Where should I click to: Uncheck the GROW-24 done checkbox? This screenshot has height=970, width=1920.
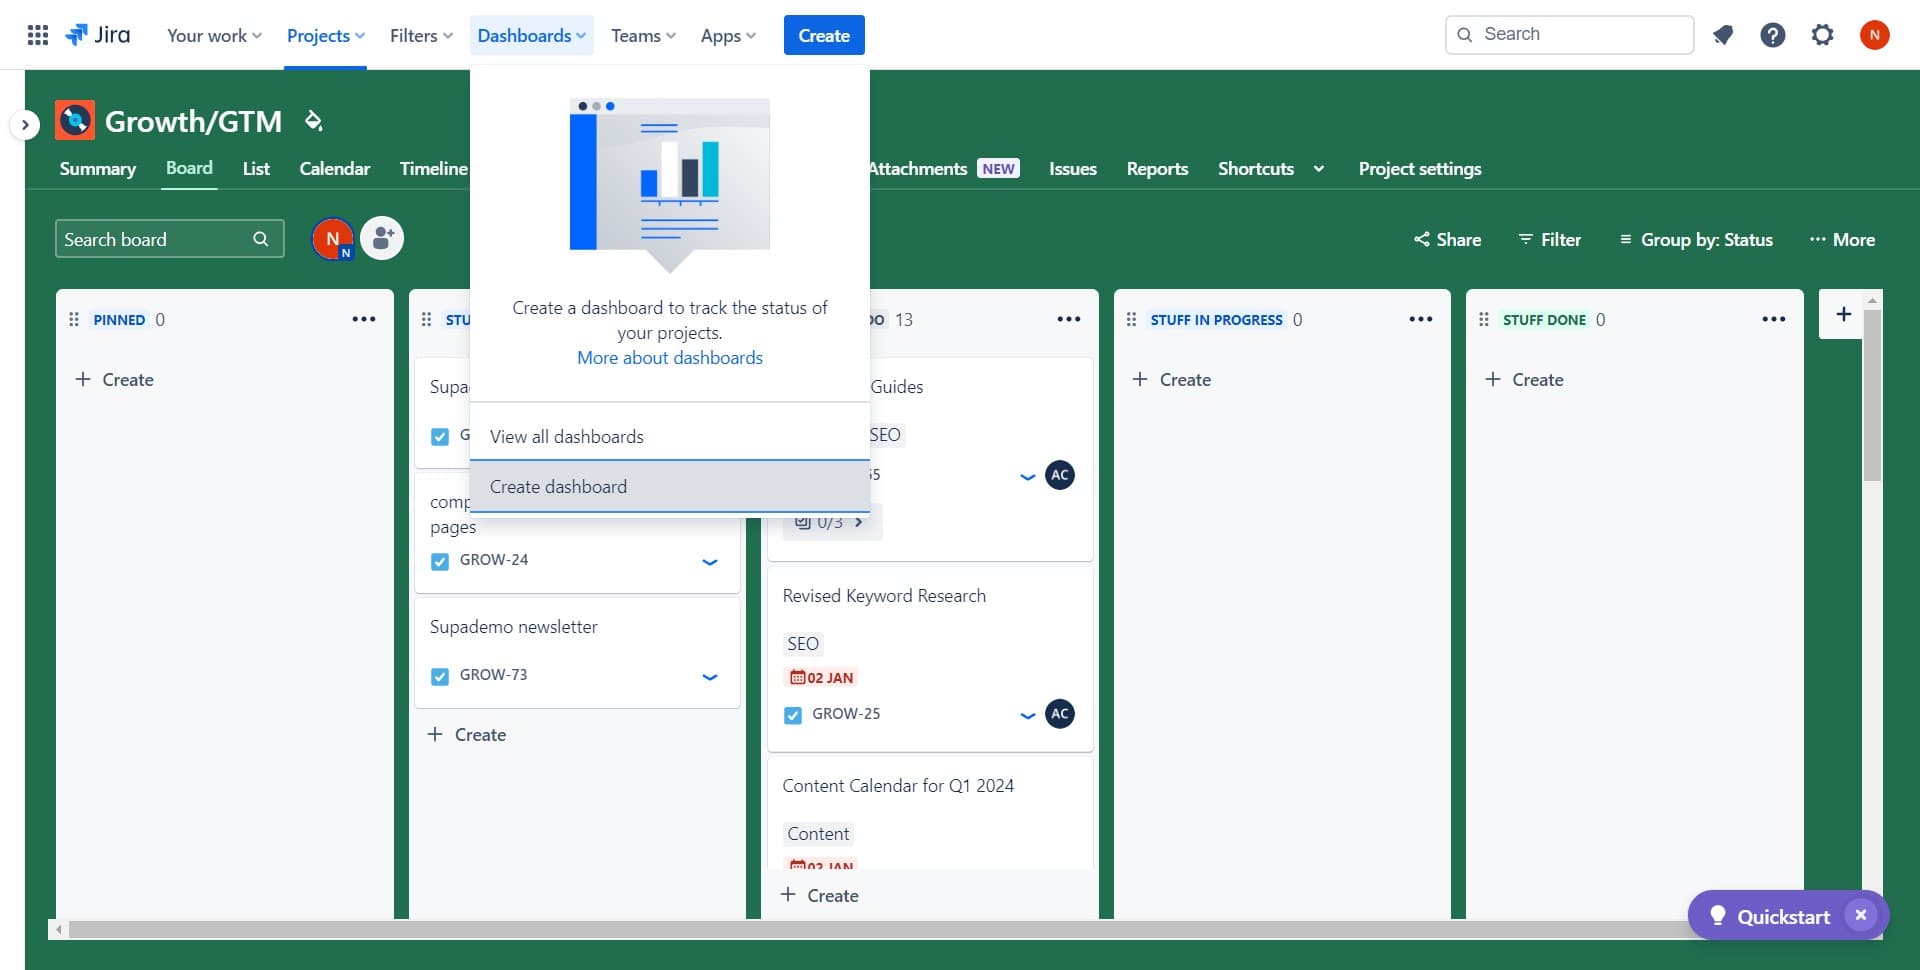[440, 561]
